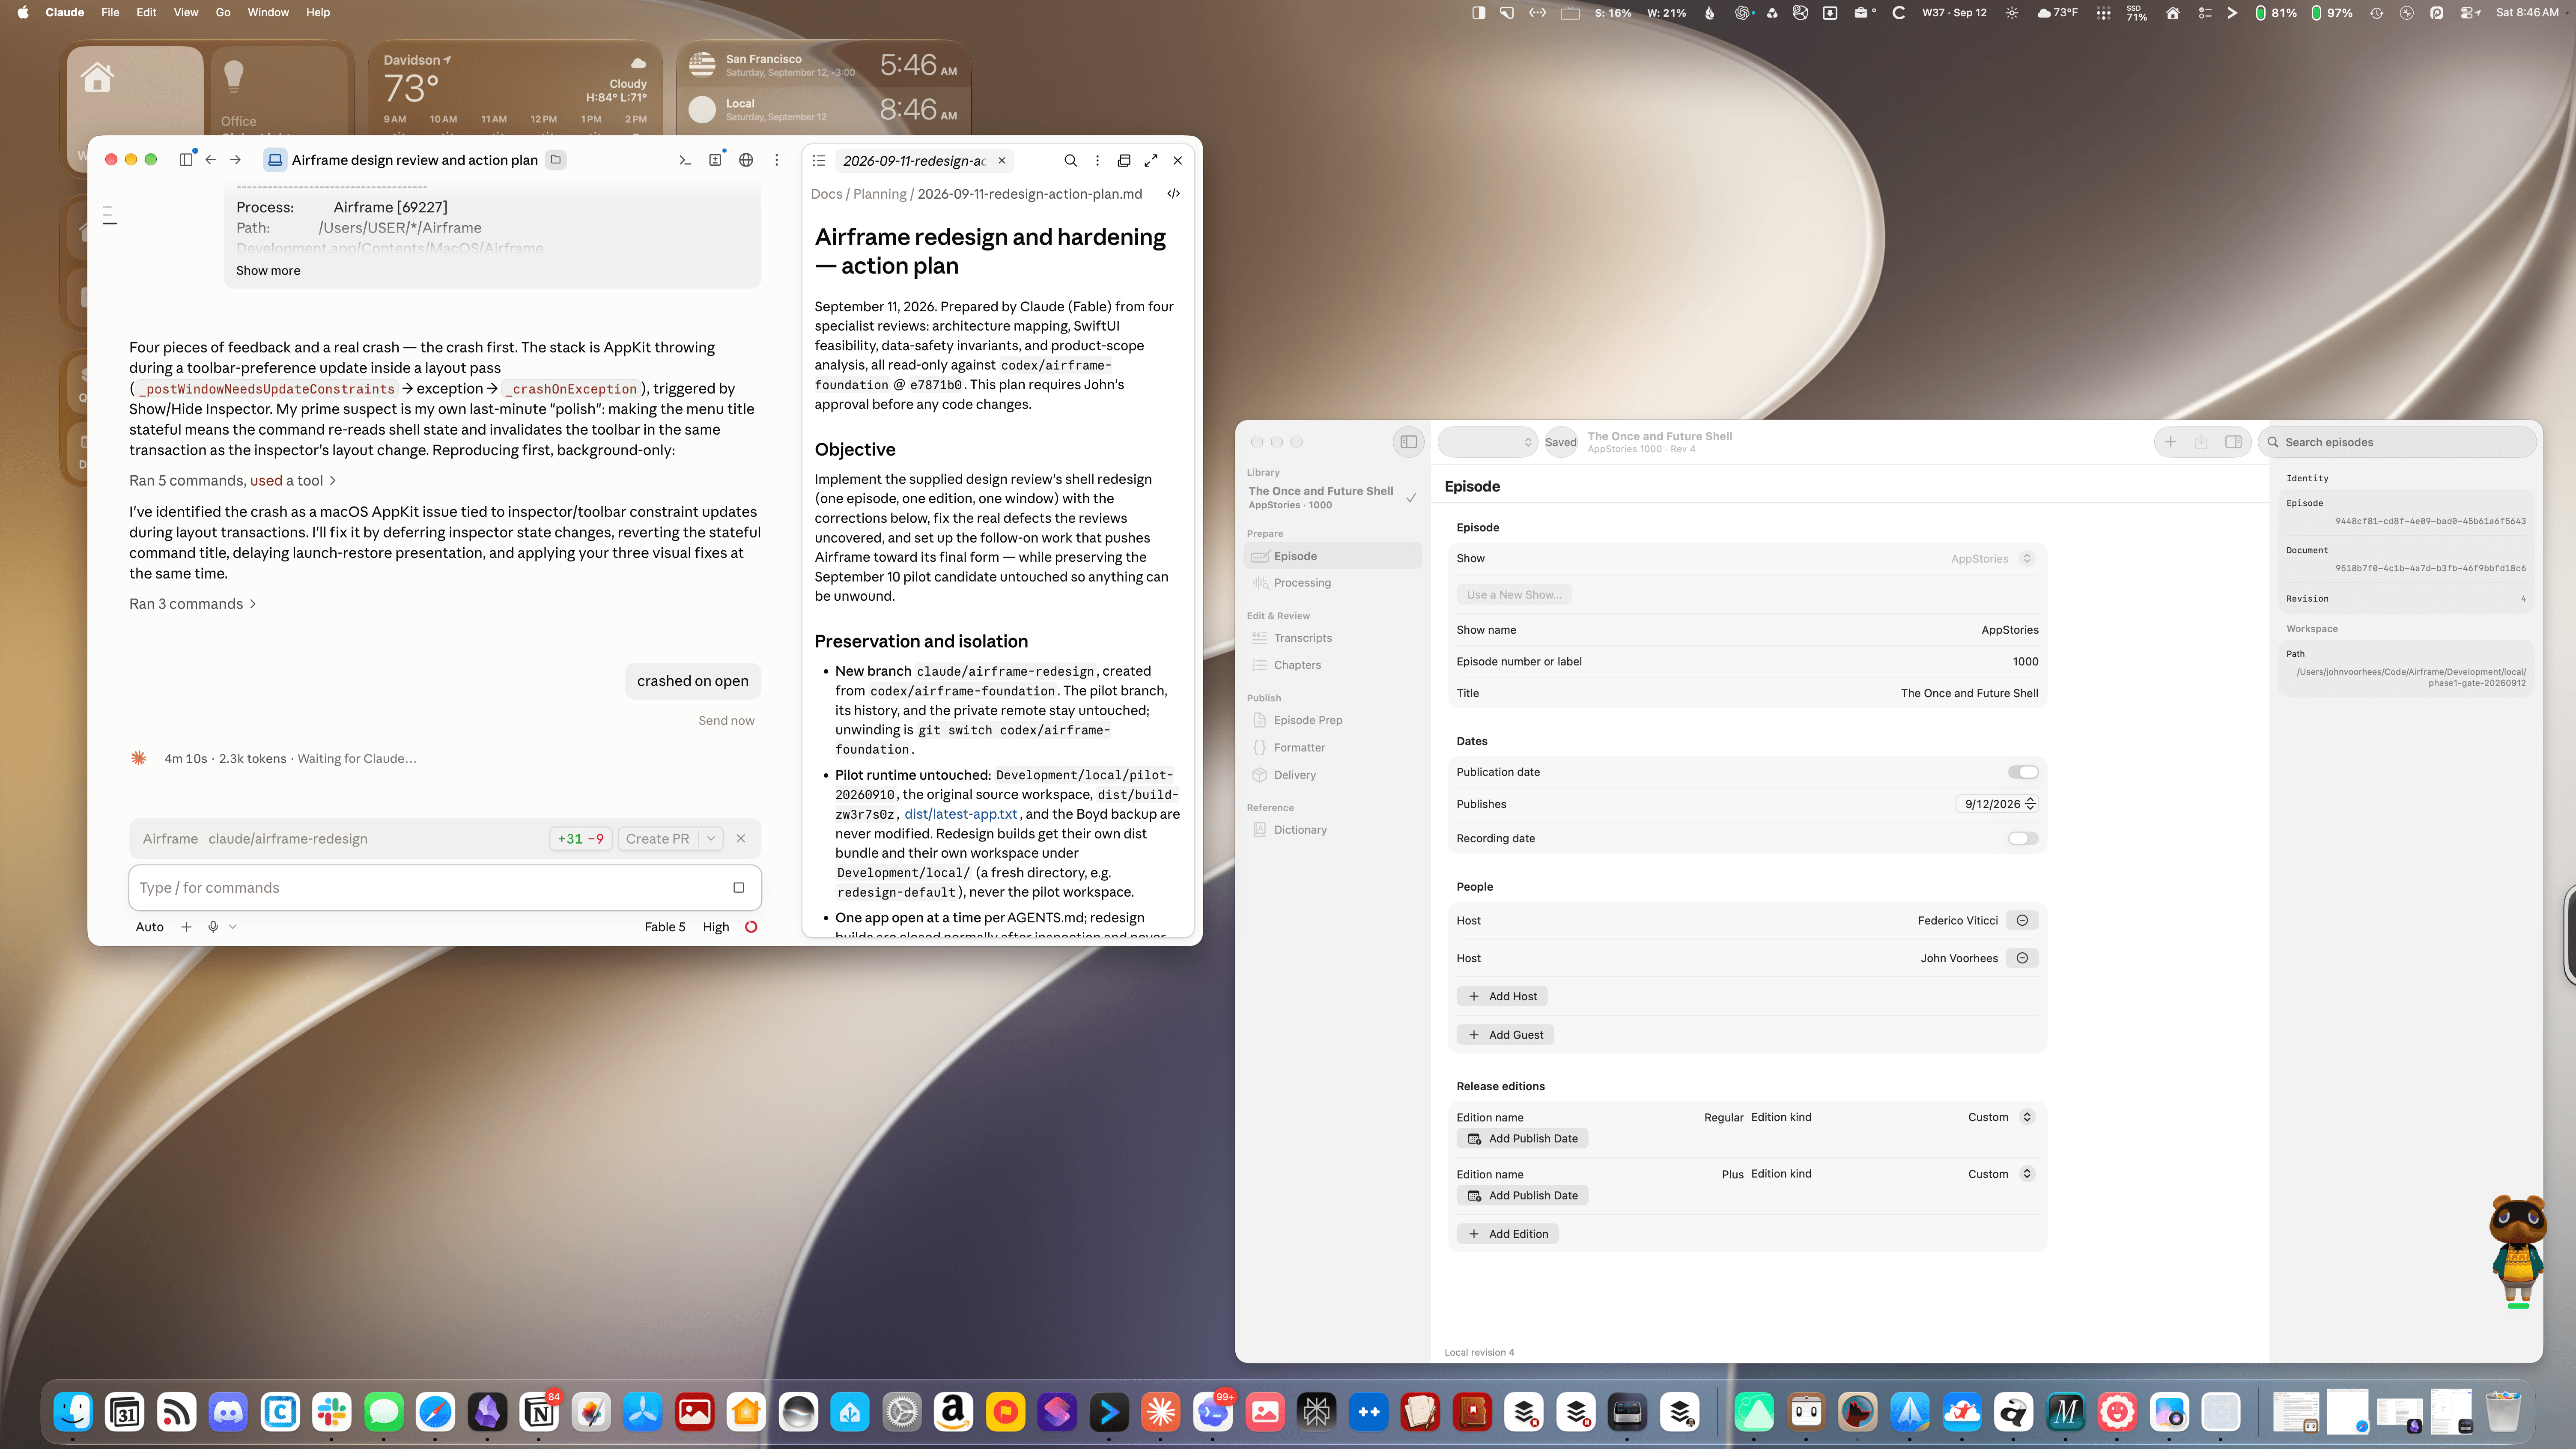This screenshot has width=2576, height=1449.
Task: Remove host John Voorhees
Action: [x=2022, y=958]
